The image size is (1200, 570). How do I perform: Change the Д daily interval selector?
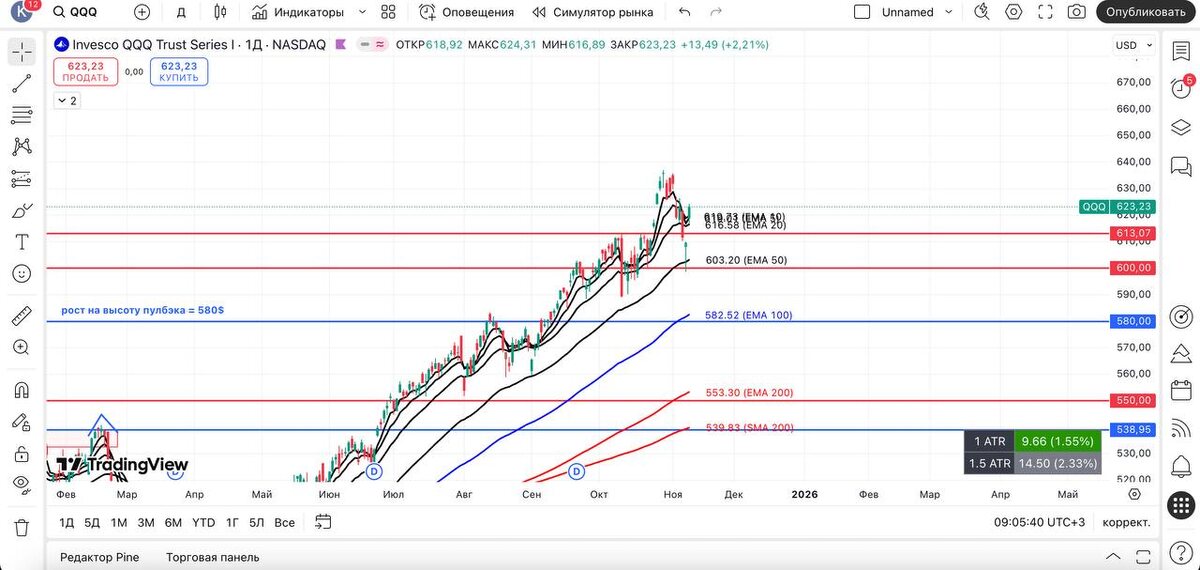181,12
